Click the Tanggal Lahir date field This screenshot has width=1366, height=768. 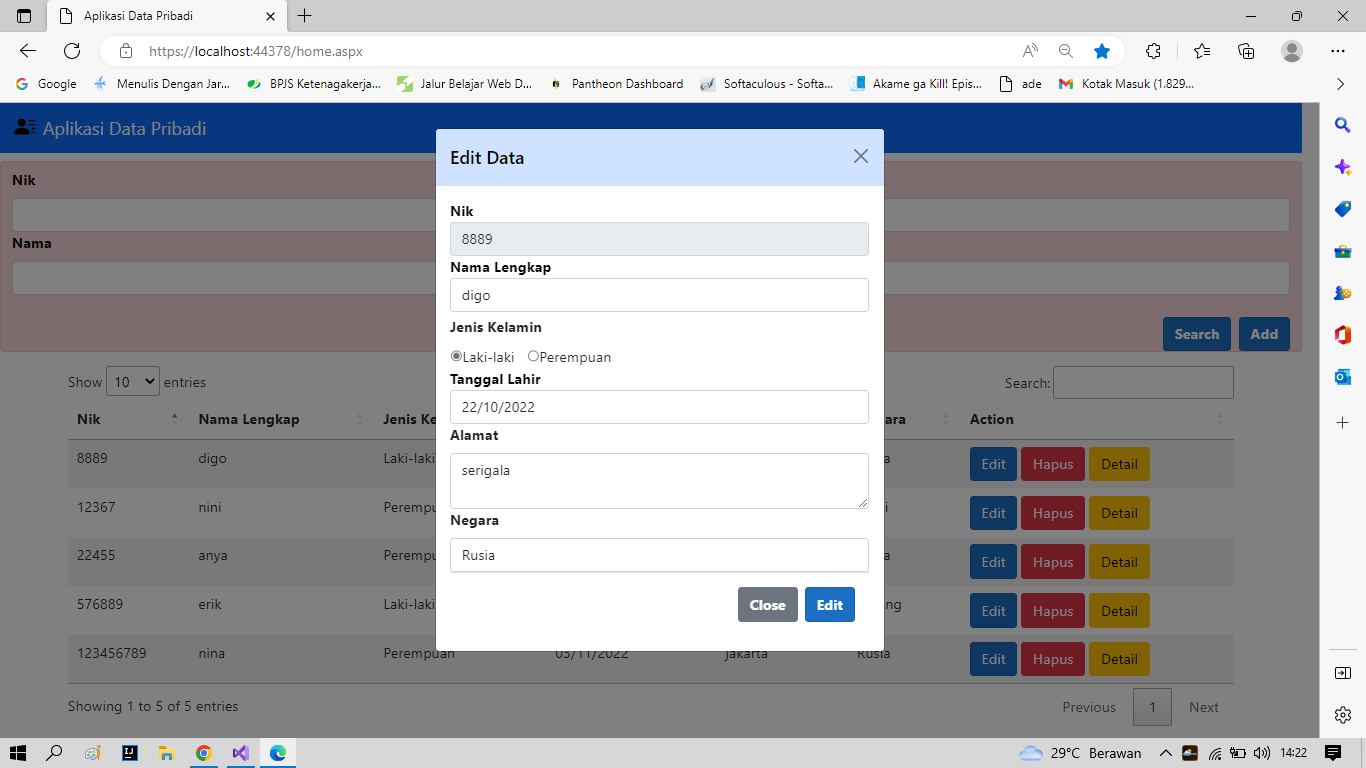coord(659,407)
